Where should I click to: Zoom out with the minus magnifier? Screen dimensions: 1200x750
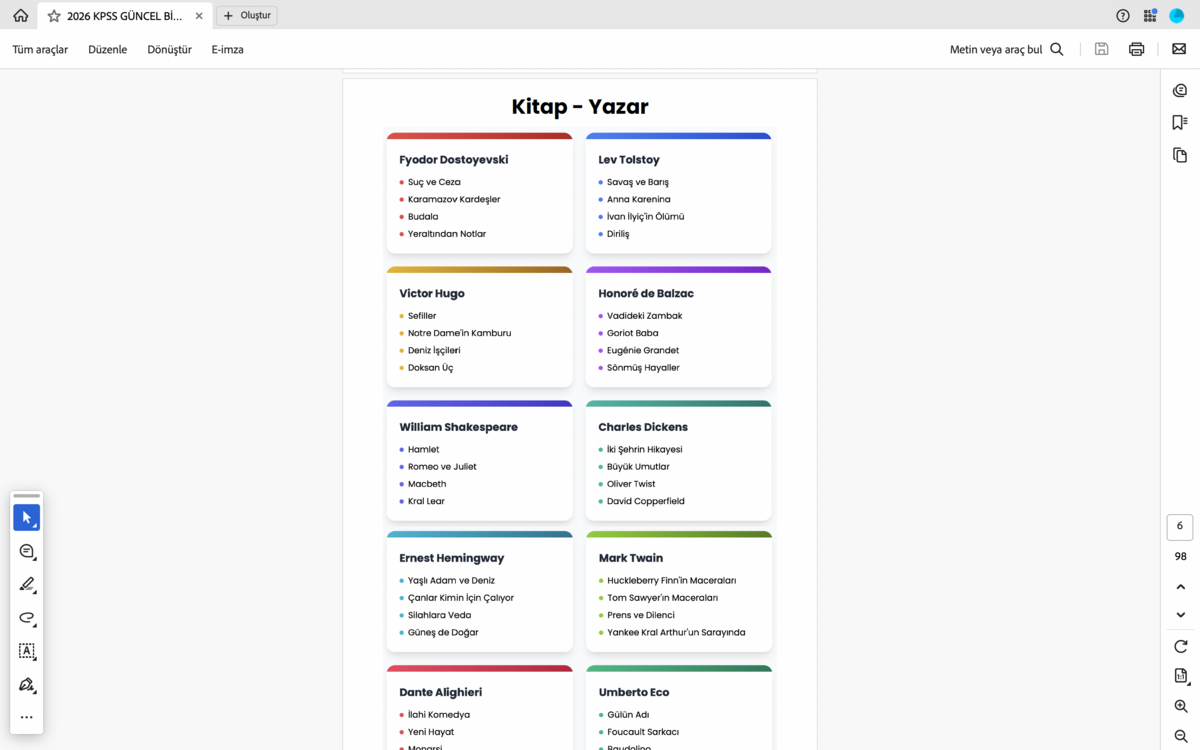click(1180, 736)
